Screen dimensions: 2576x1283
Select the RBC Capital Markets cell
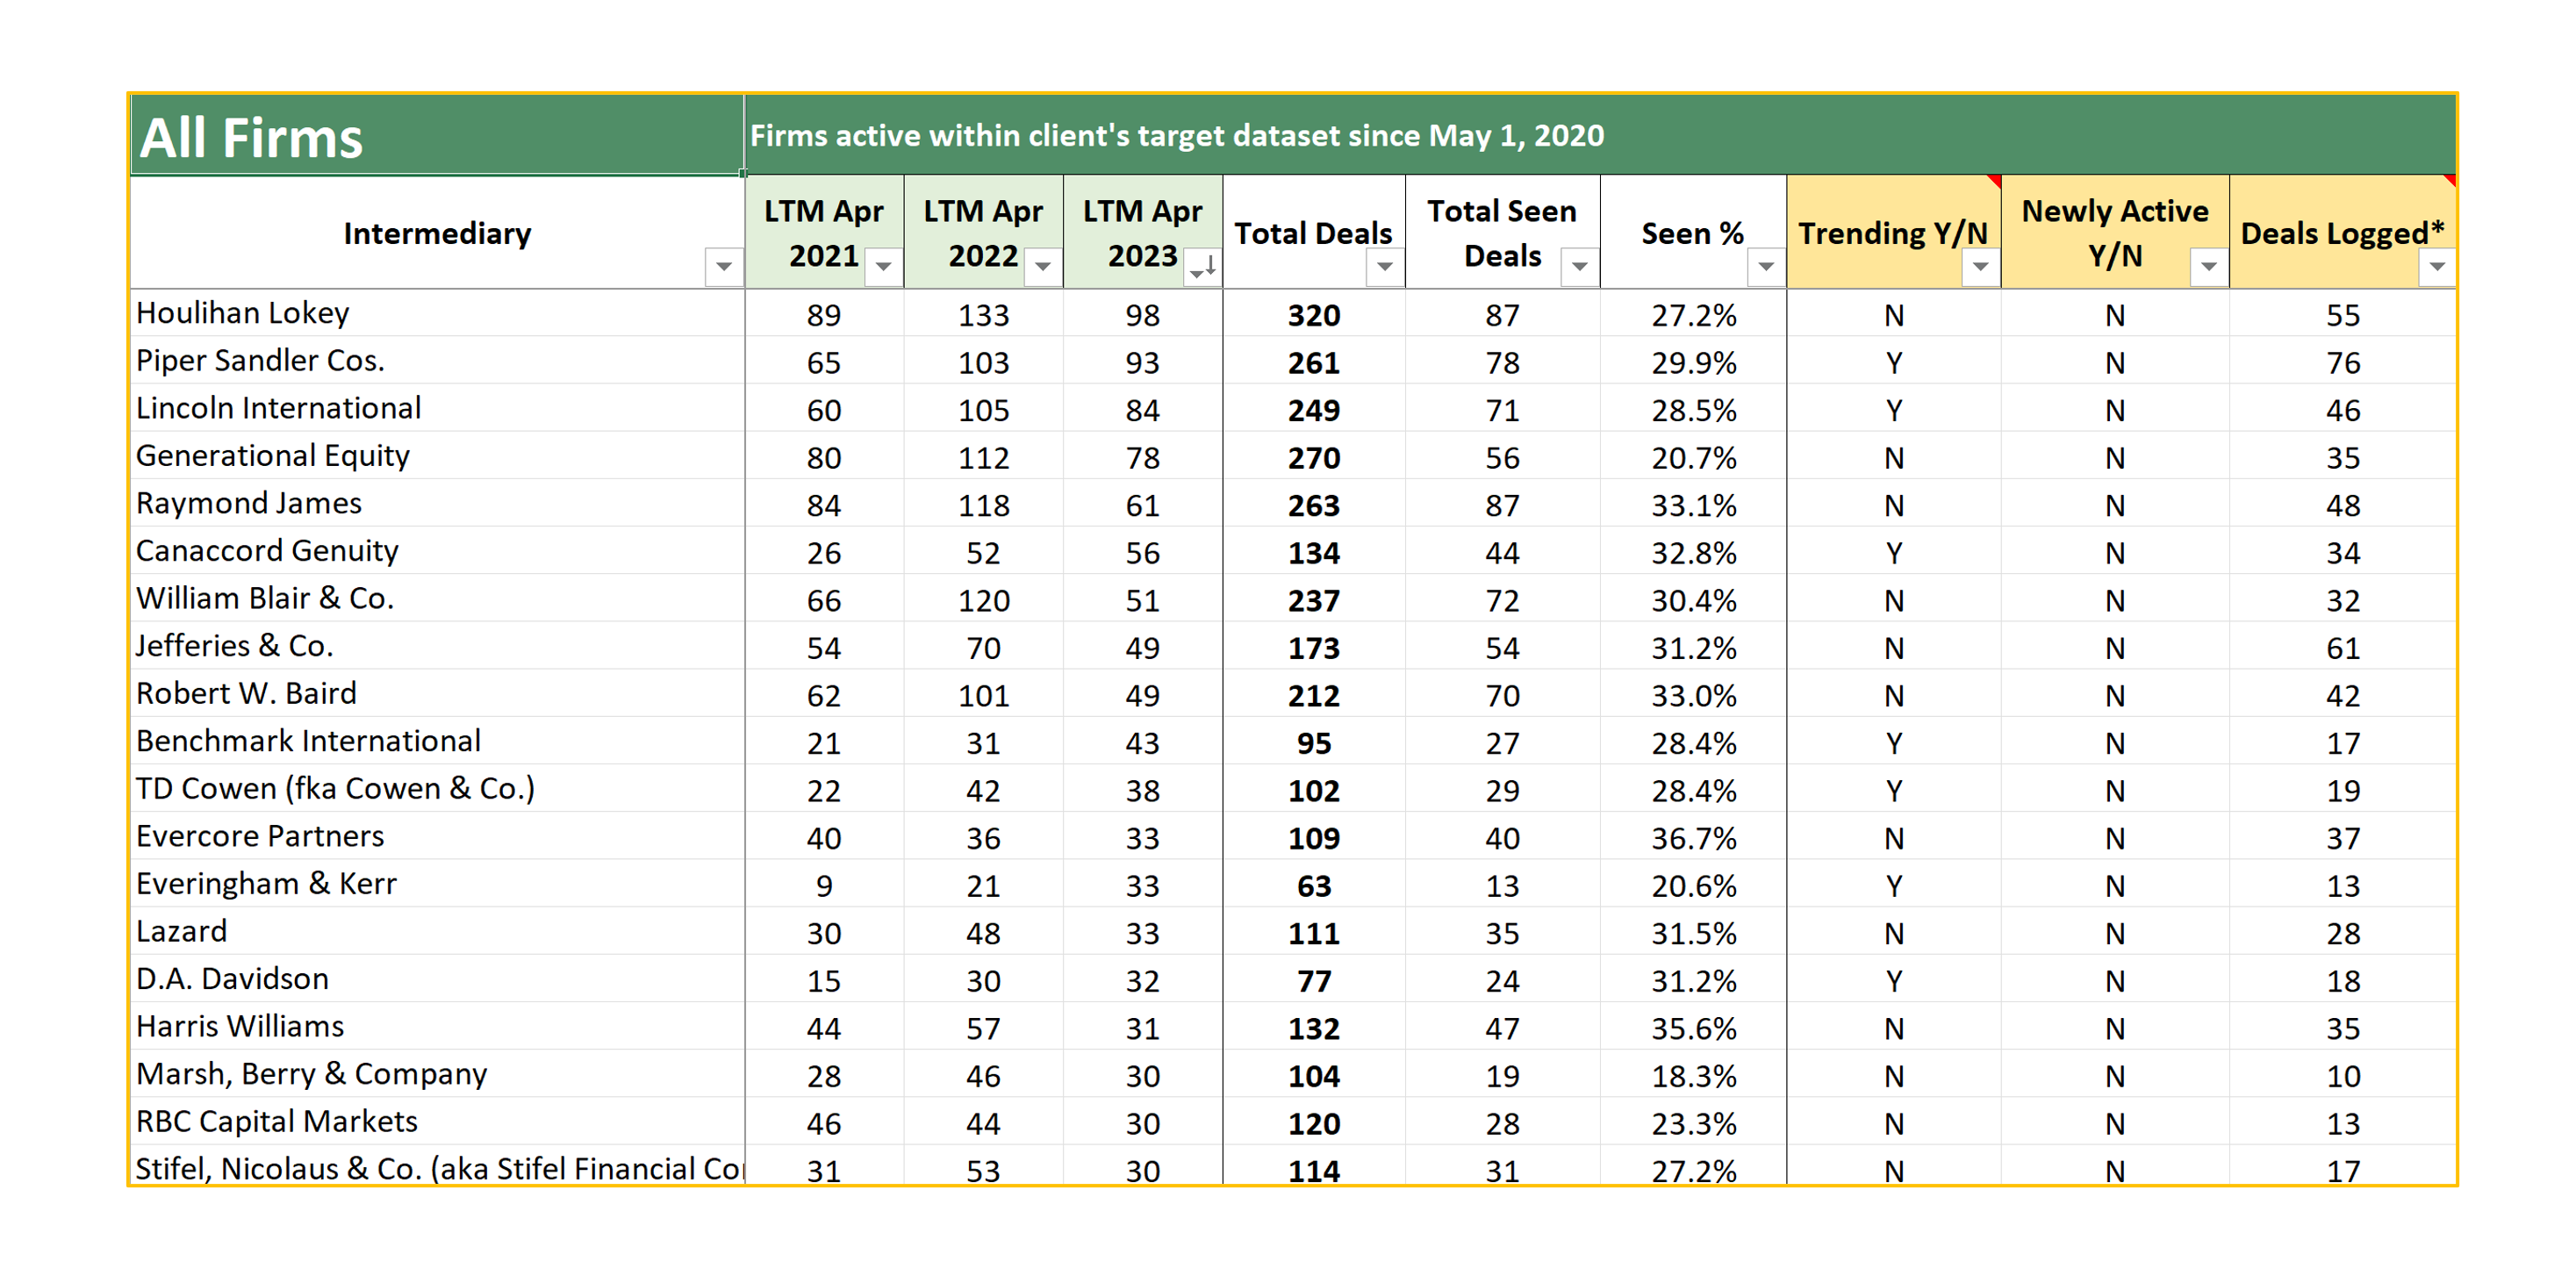coord(437,1121)
